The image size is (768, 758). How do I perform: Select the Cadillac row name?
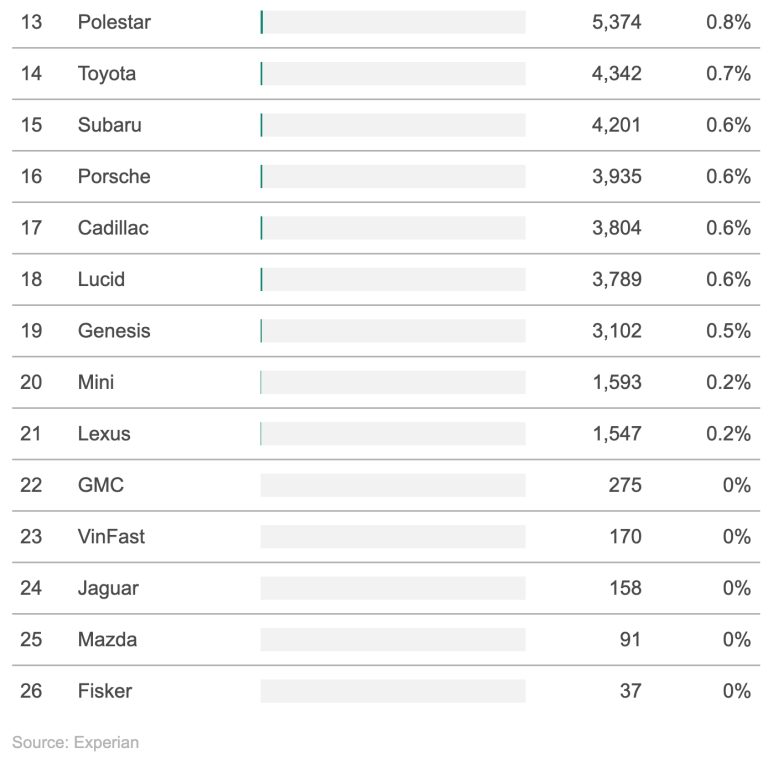(113, 228)
